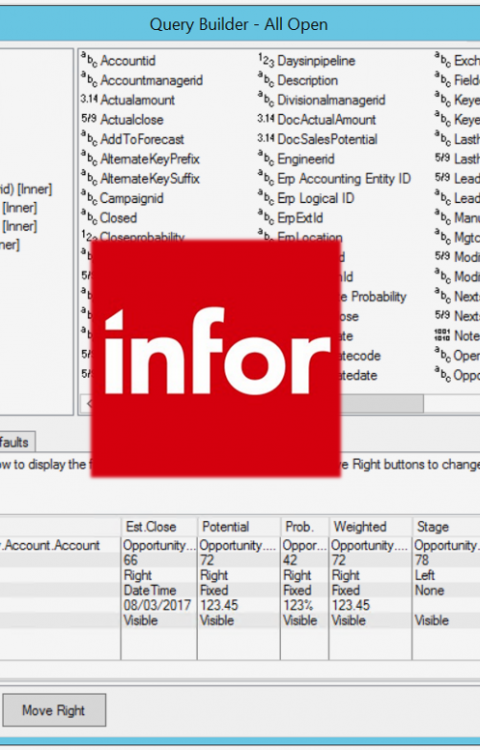Click width value 72 under Potential
The image size is (480, 750).
pos(207,560)
